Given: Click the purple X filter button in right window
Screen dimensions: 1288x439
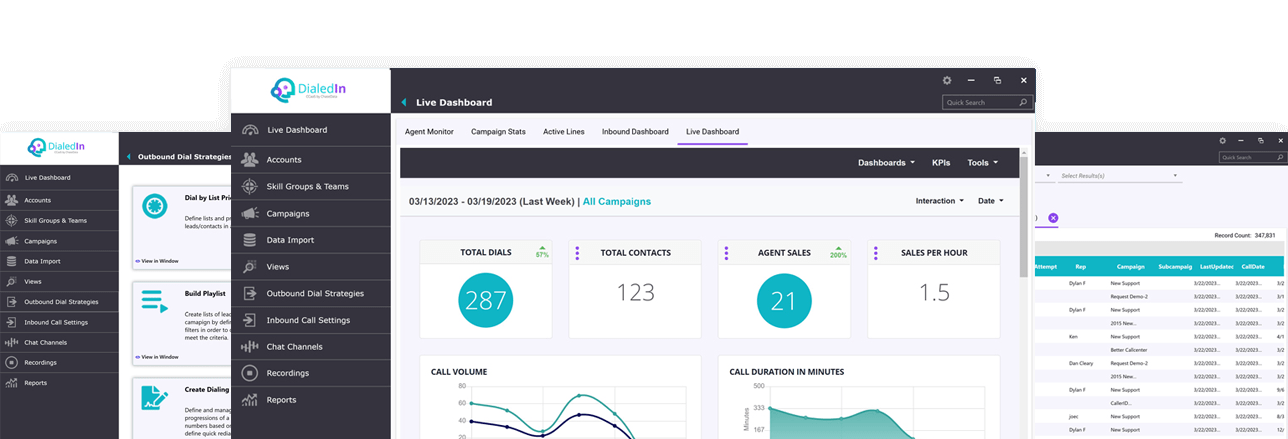Looking at the screenshot, I should (x=1053, y=217).
